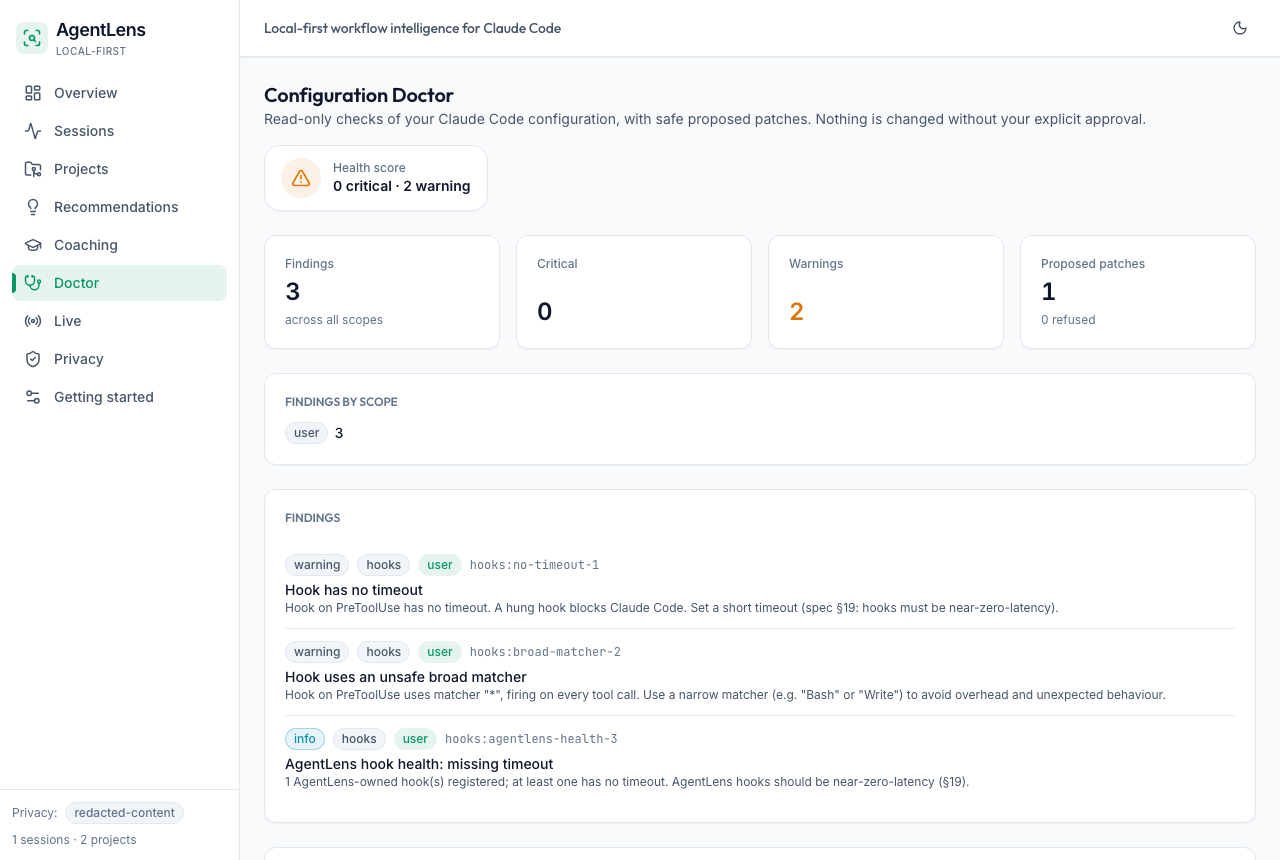1280x860 pixels.
Task: Click the Recommendations lightbulb icon
Action: (x=33, y=207)
